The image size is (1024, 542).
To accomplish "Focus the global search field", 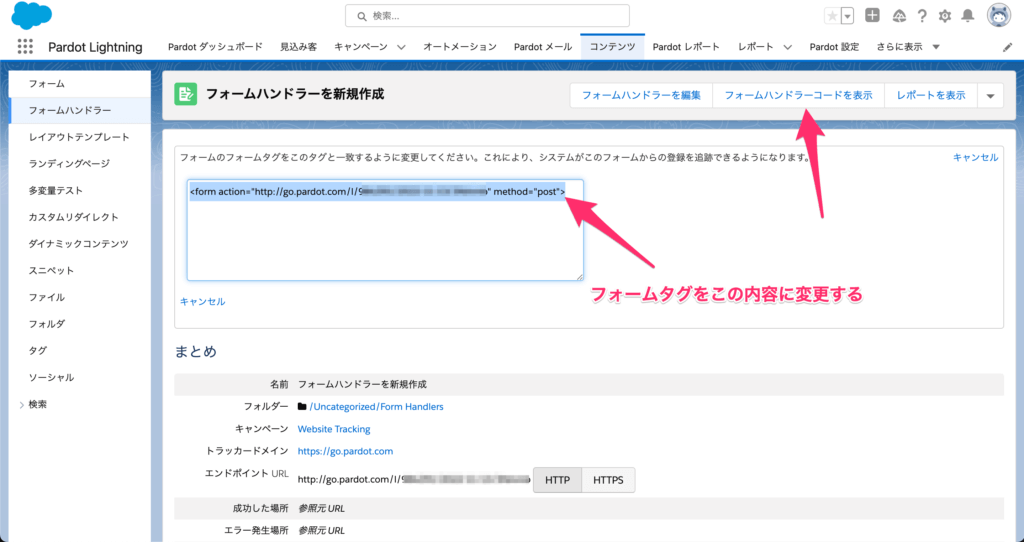I will [487, 16].
